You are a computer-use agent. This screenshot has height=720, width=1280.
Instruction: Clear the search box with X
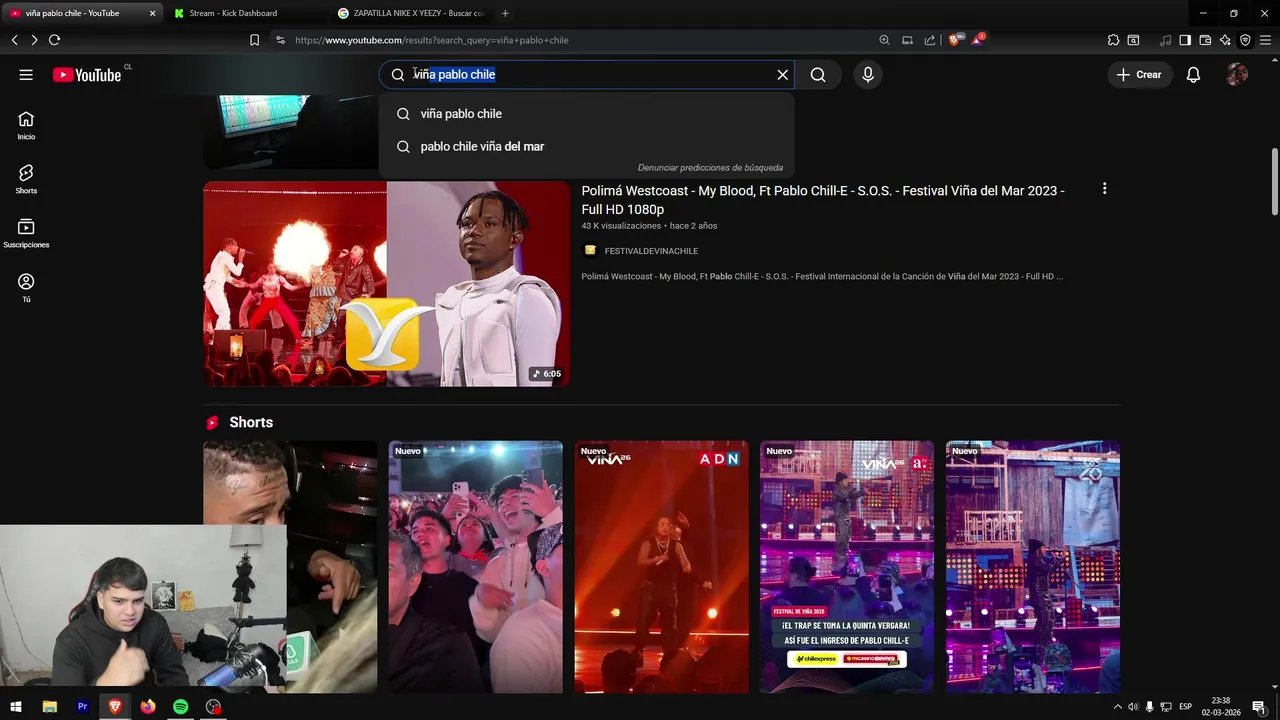783,75
